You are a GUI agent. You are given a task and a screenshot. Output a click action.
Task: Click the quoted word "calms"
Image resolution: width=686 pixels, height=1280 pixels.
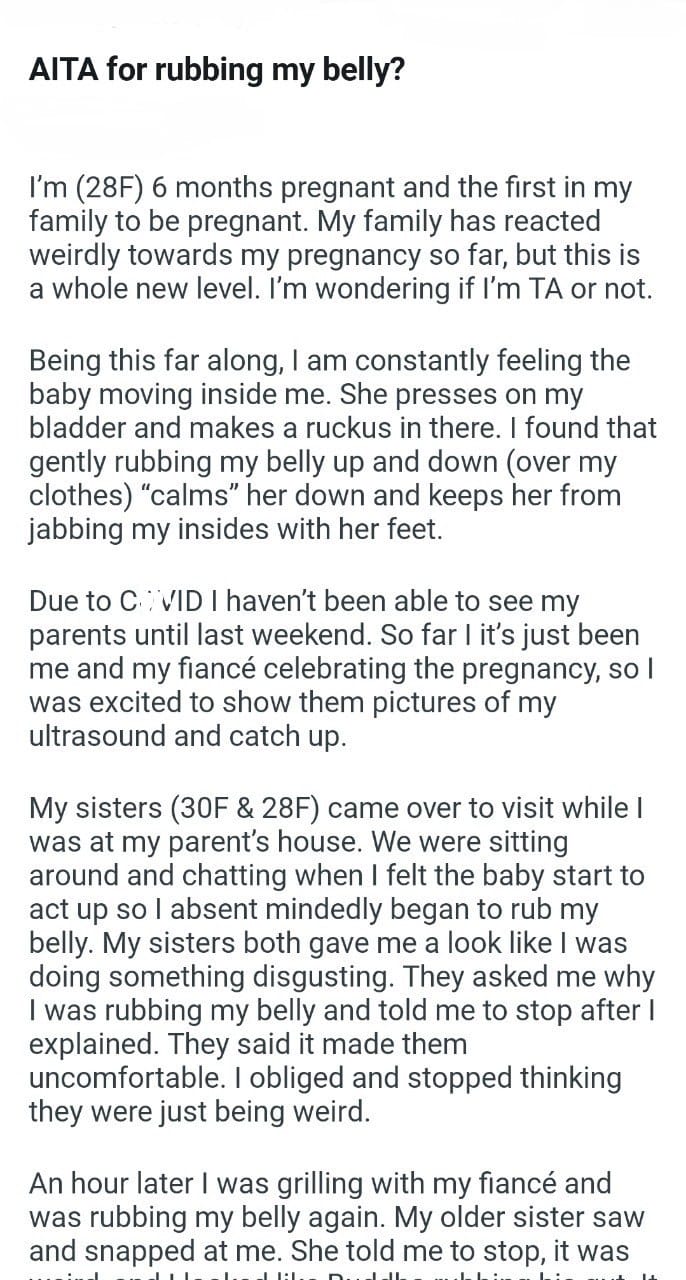(227, 496)
